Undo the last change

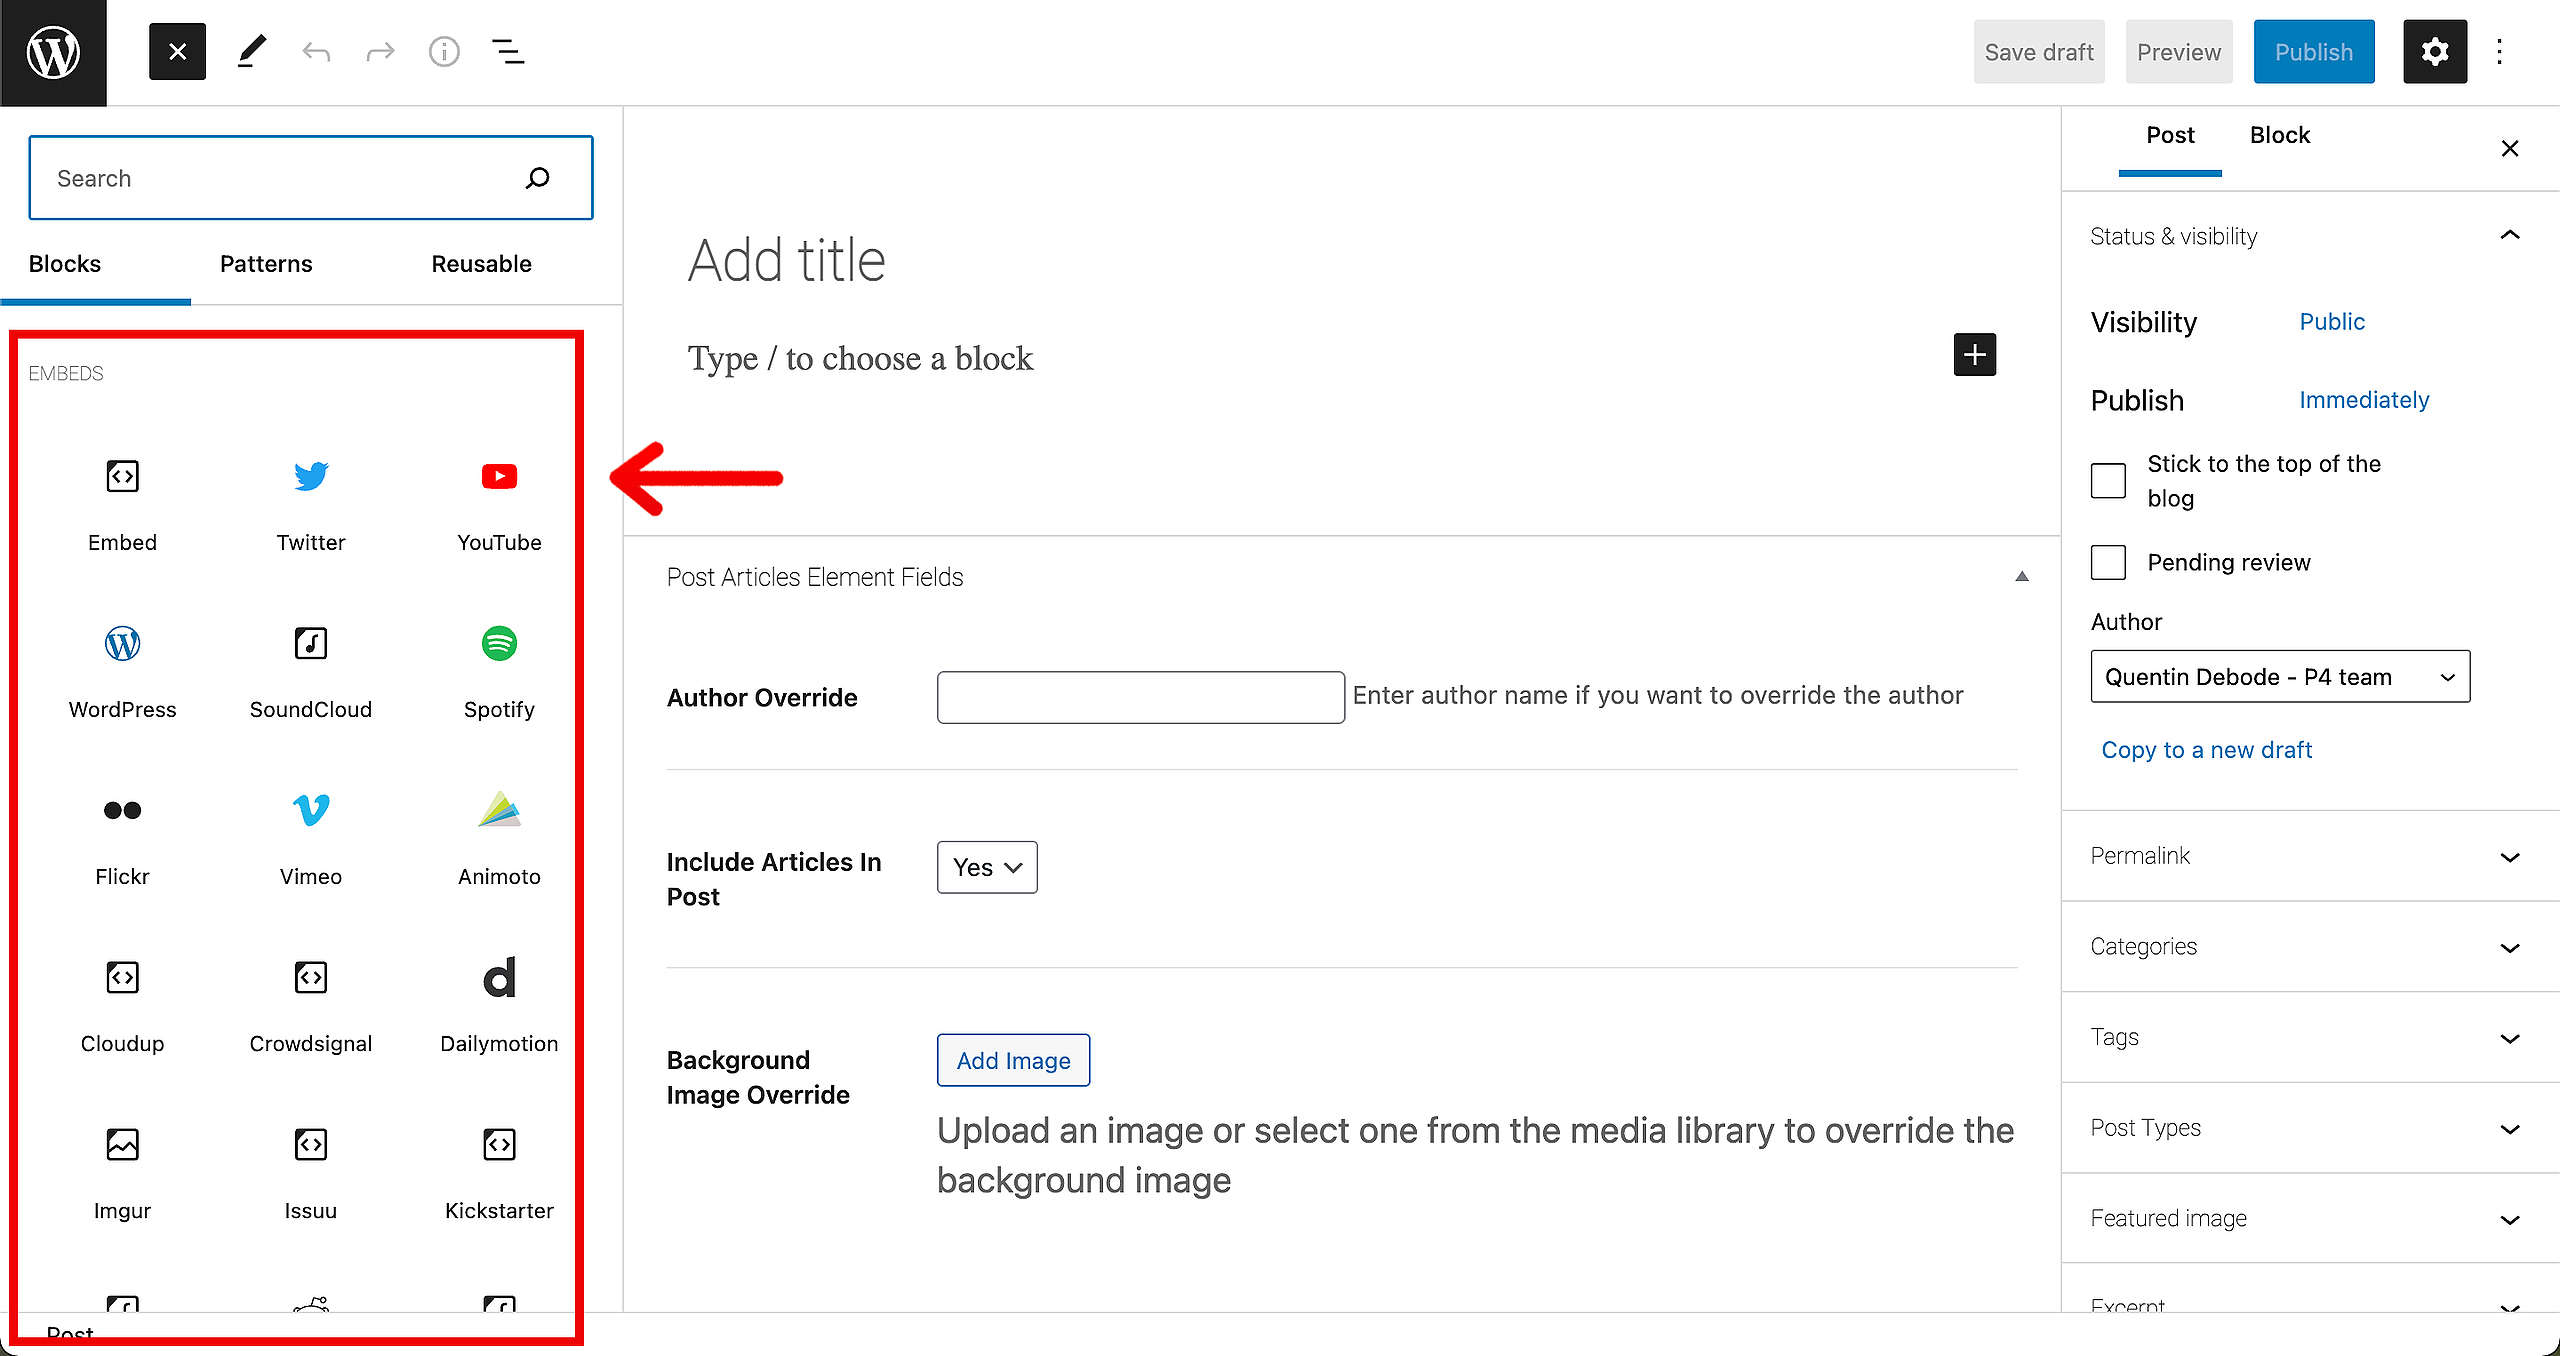click(x=316, y=52)
